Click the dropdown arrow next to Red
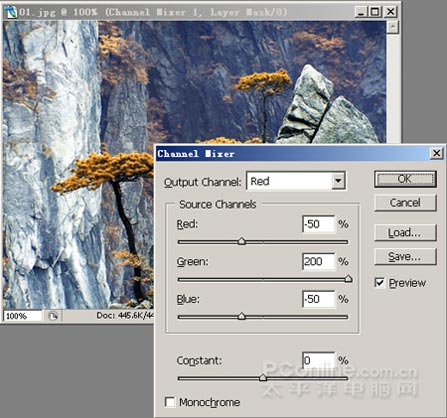Image resolution: width=447 pixels, height=418 pixels. point(338,181)
